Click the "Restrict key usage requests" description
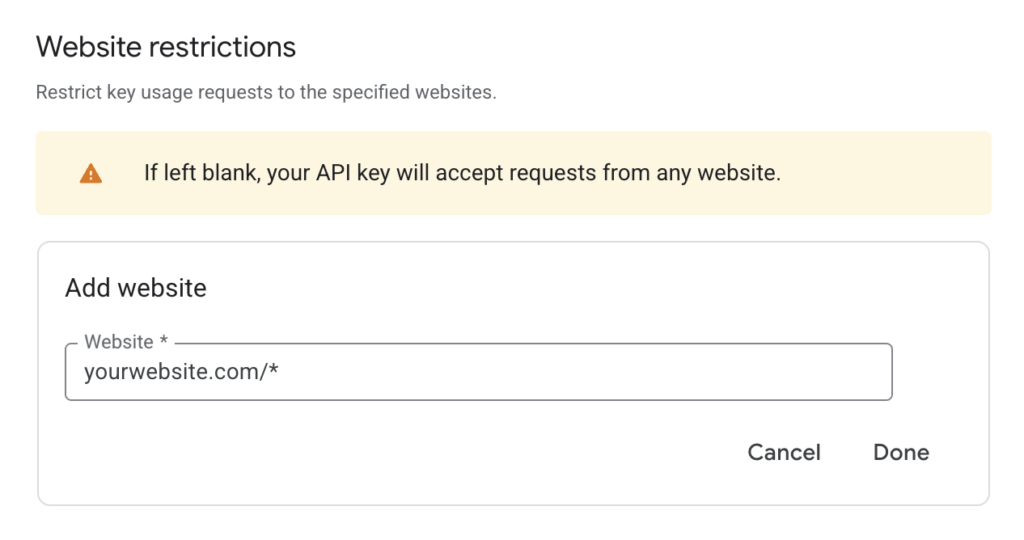The image size is (1024, 540). tap(266, 93)
